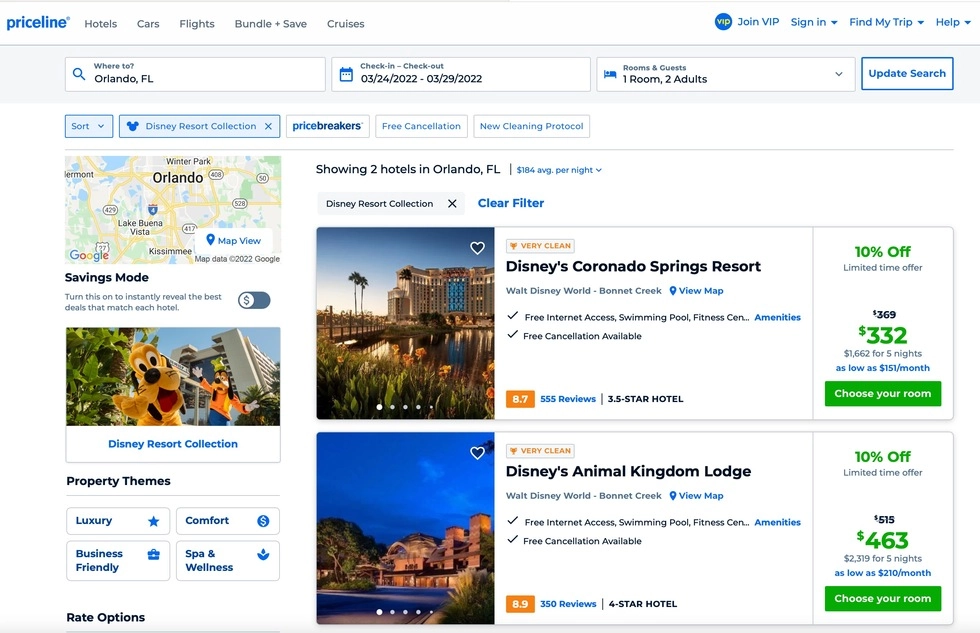Click the Spa & Wellness lotus icon
Image resolution: width=980 pixels, height=633 pixels.
[x=263, y=554]
